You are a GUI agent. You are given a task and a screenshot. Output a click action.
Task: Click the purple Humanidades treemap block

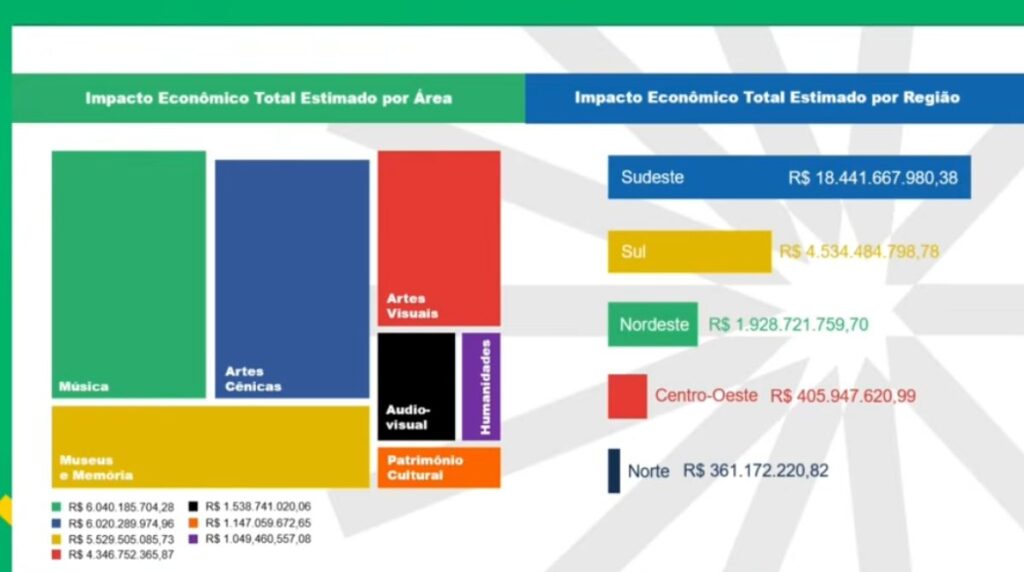click(x=482, y=386)
